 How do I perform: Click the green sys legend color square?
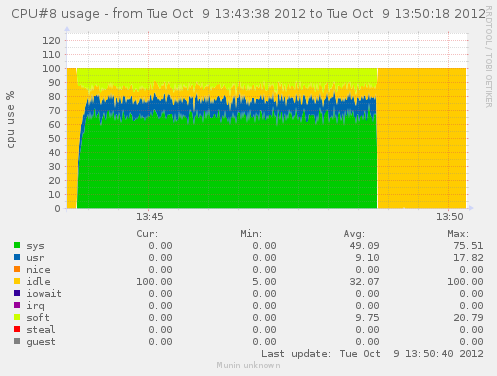tap(17, 245)
